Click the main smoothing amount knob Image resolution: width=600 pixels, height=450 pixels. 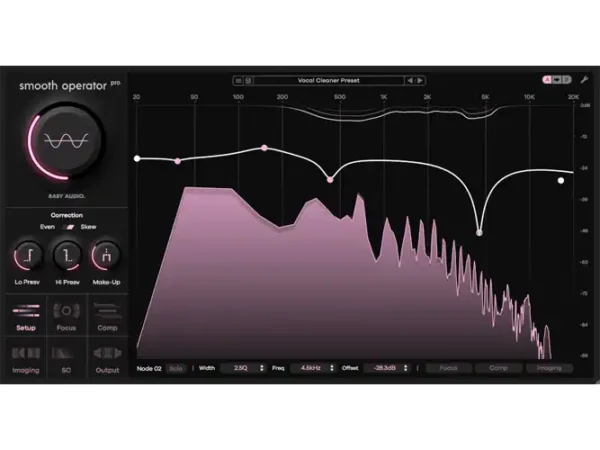tap(66, 141)
